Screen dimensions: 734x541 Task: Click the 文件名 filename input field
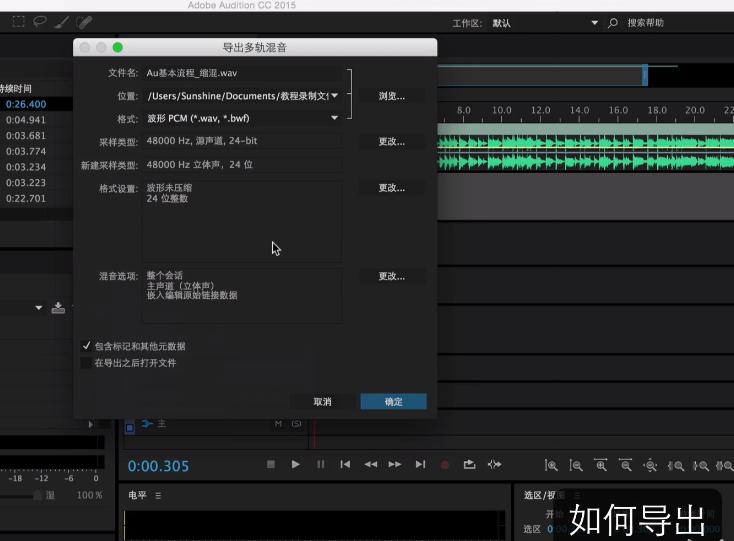point(242,73)
